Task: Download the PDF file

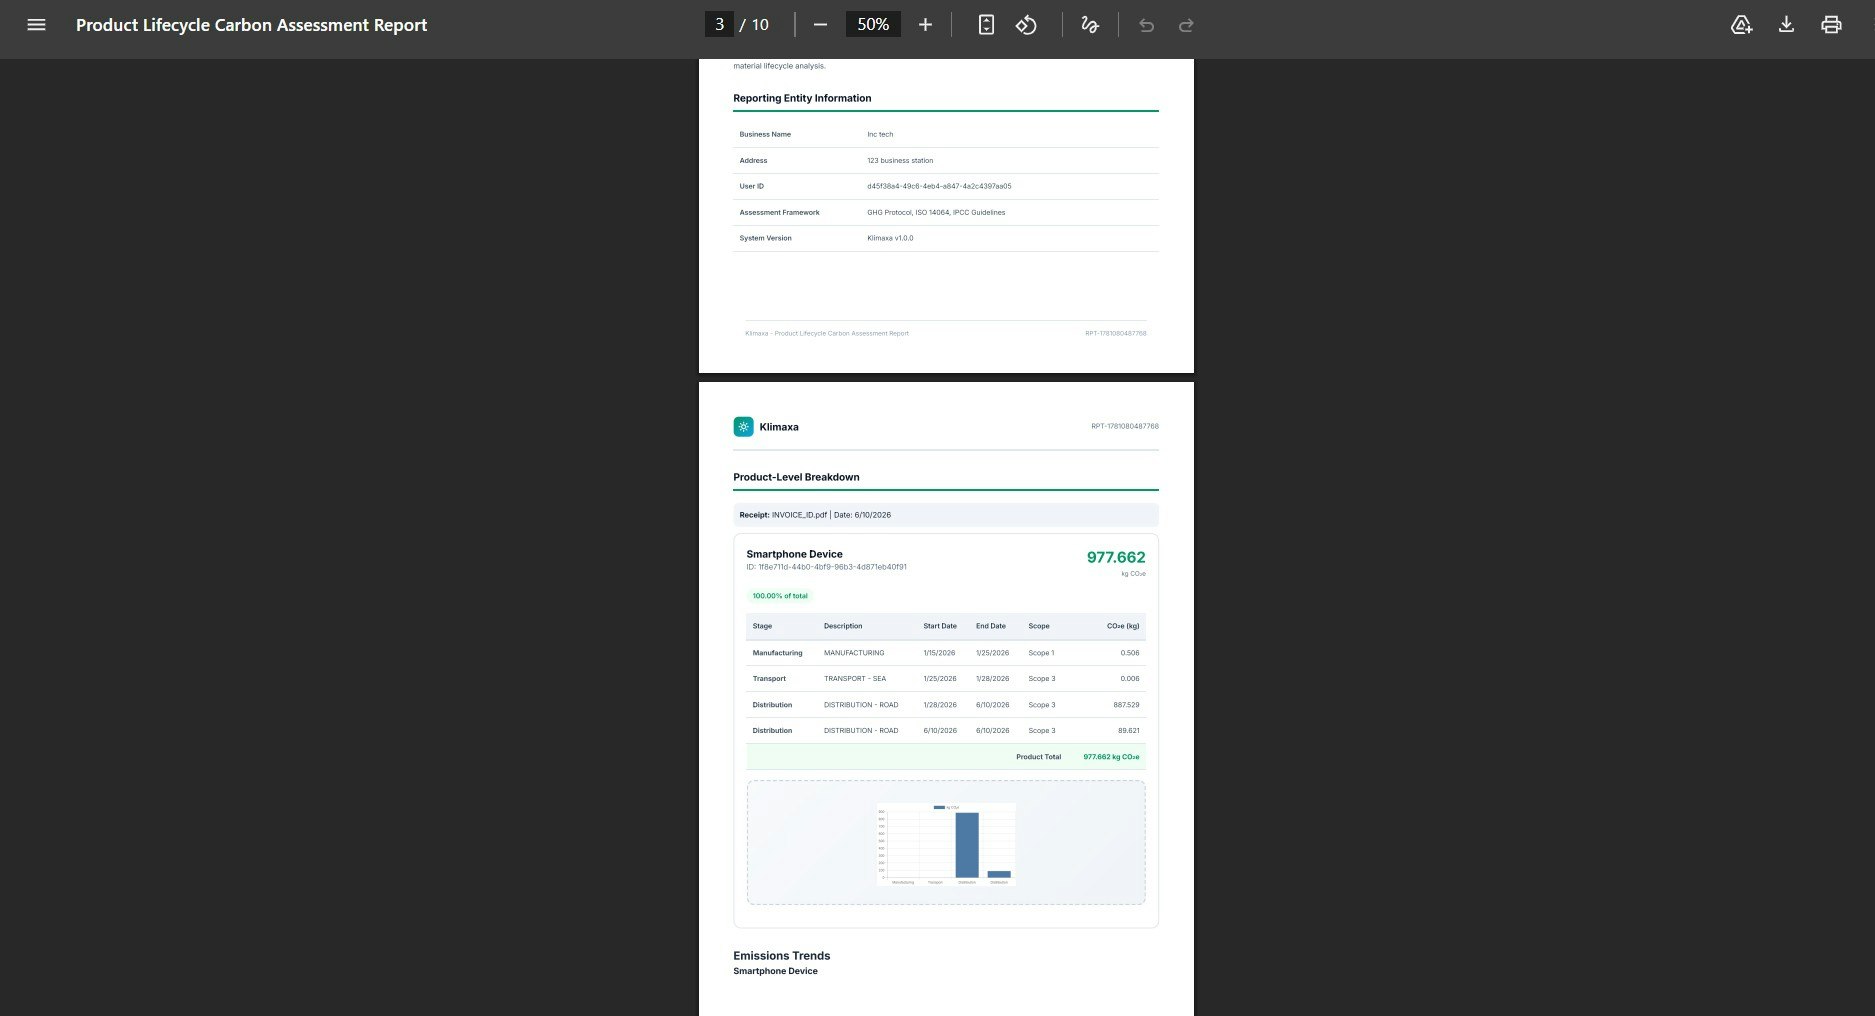Action: click(x=1786, y=25)
